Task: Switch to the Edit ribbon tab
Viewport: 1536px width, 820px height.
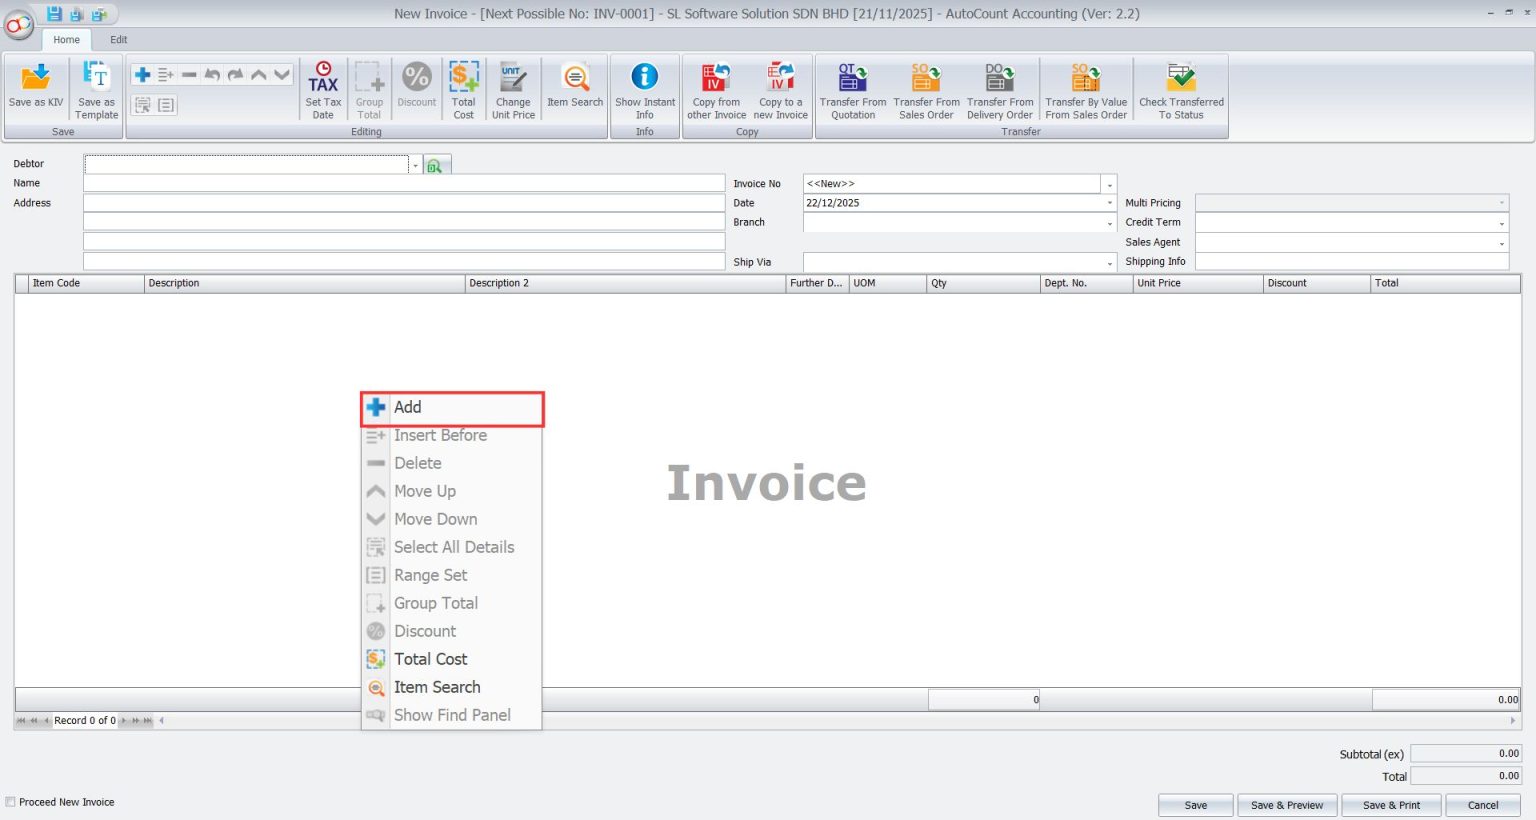Action: pyautogui.click(x=118, y=39)
